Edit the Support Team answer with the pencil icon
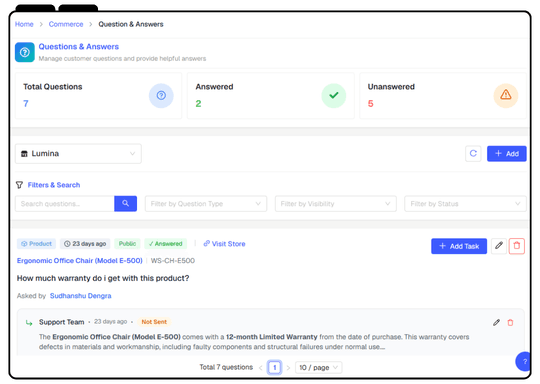 (496, 322)
